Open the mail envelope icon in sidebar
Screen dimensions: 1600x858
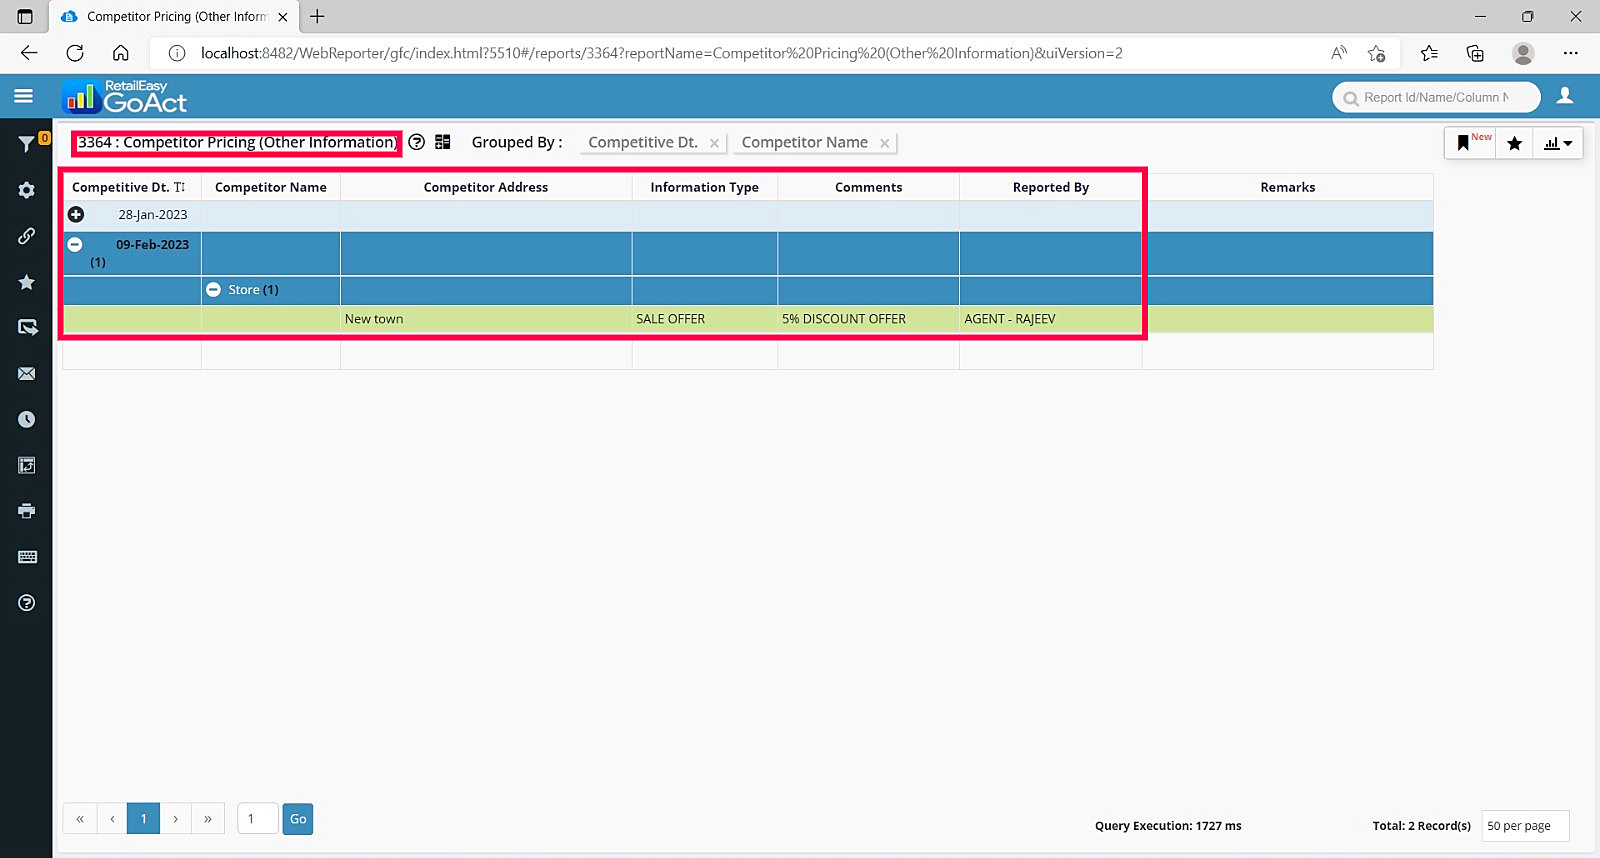pos(26,374)
